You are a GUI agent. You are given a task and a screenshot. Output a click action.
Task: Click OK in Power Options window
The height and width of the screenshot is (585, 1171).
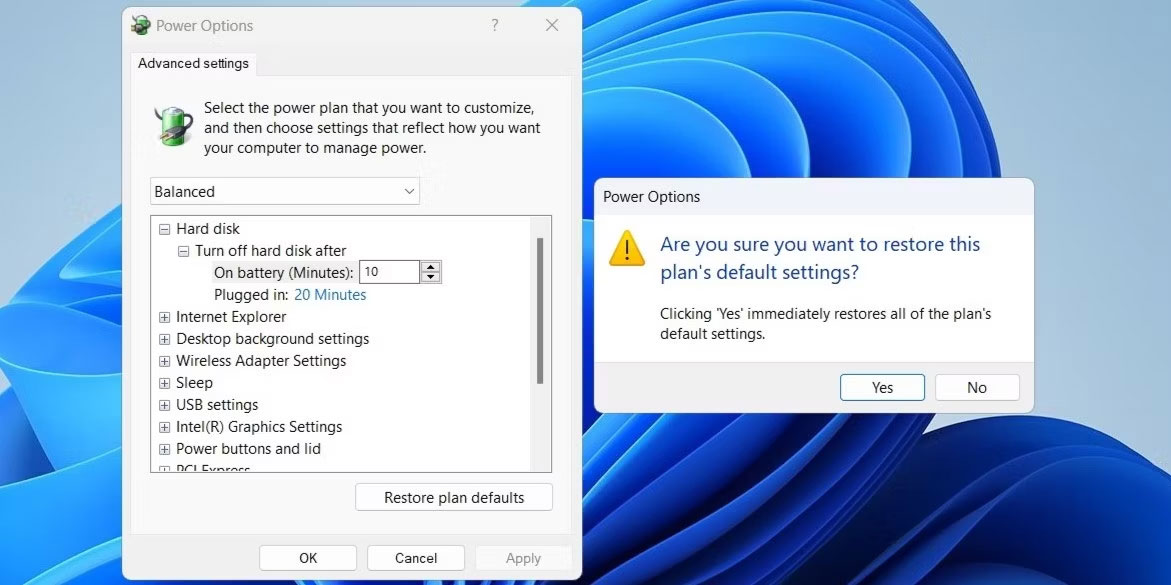click(308, 558)
